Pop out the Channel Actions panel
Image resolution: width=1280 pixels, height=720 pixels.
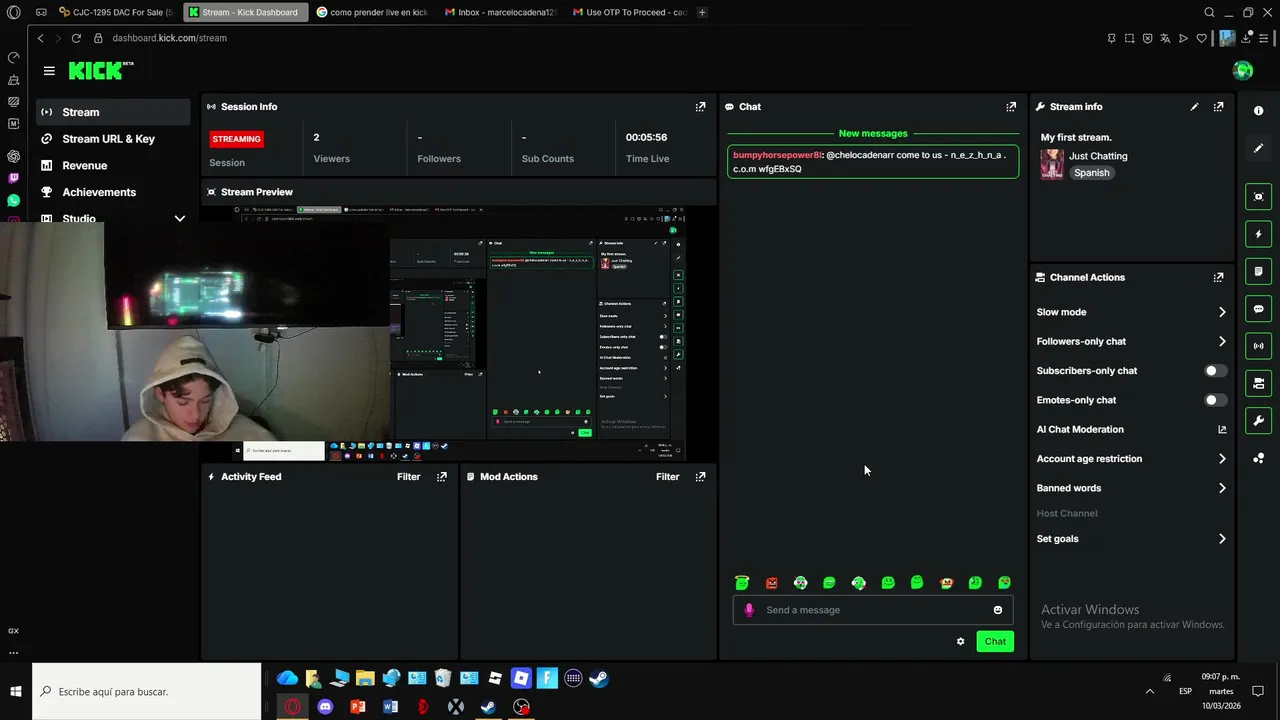coord(1218,278)
